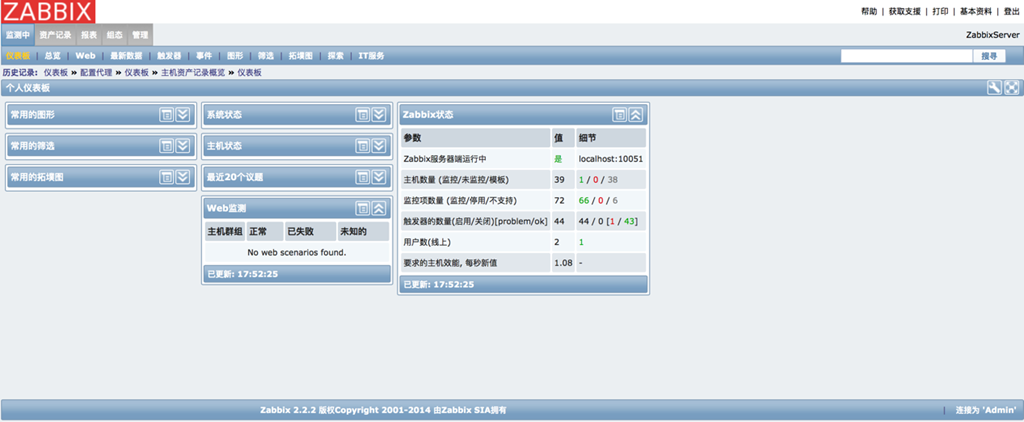The image size is (1024, 422).
Task: Expand the 常用的图形 widget
Action: 183,114
